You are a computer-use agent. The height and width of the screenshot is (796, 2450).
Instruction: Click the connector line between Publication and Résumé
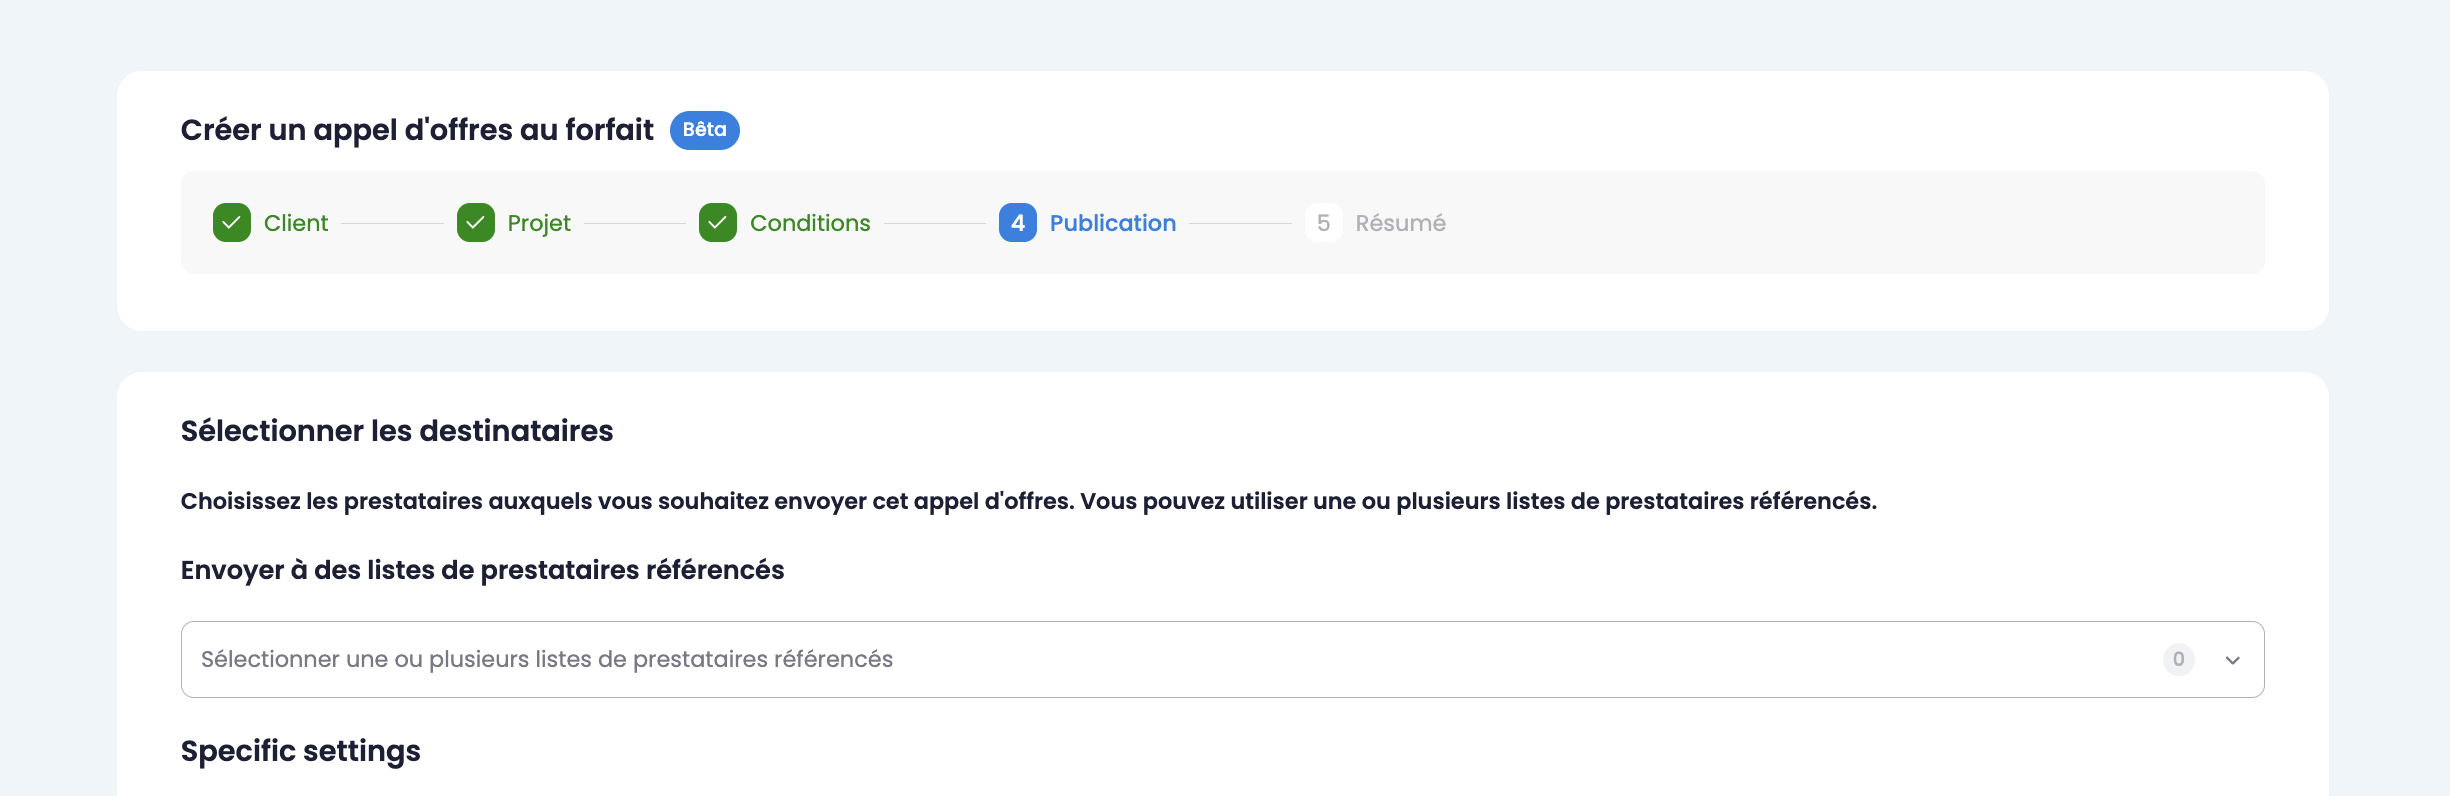click(1241, 223)
